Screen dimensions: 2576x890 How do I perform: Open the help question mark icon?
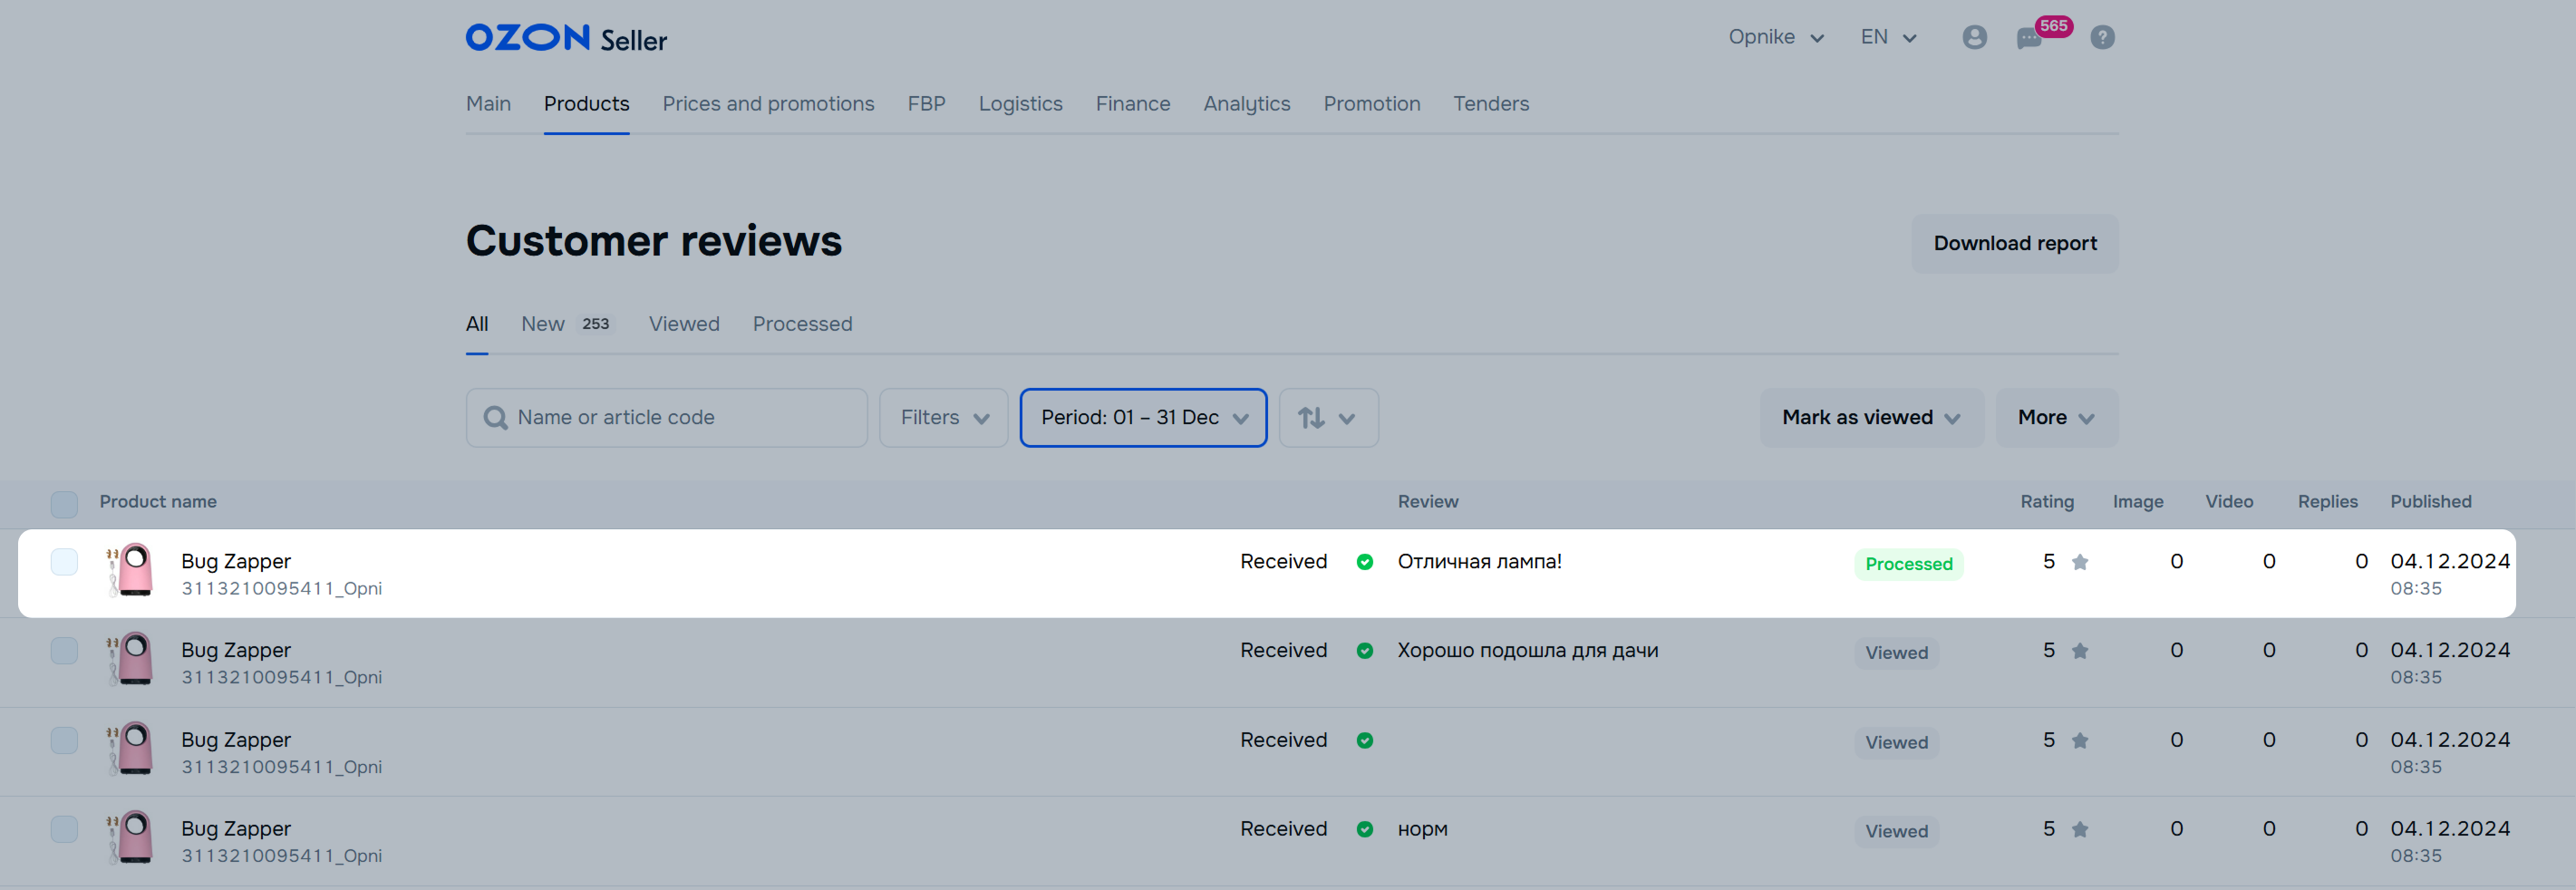click(x=2102, y=37)
